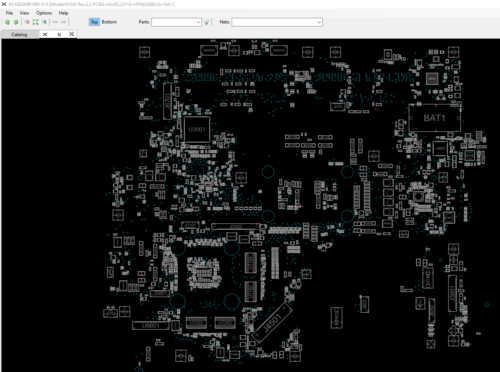
Task: Switch board view to Bottom side
Action: point(109,22)
